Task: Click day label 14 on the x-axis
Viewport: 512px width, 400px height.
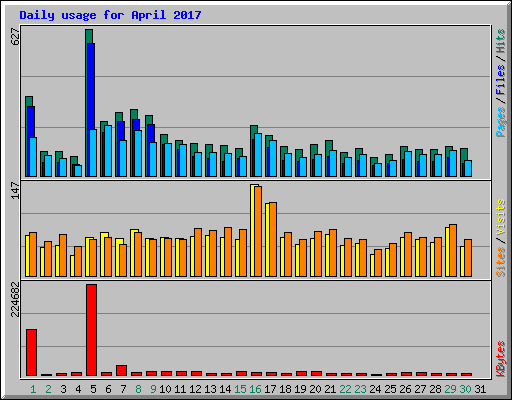Action: pos(225,389)
